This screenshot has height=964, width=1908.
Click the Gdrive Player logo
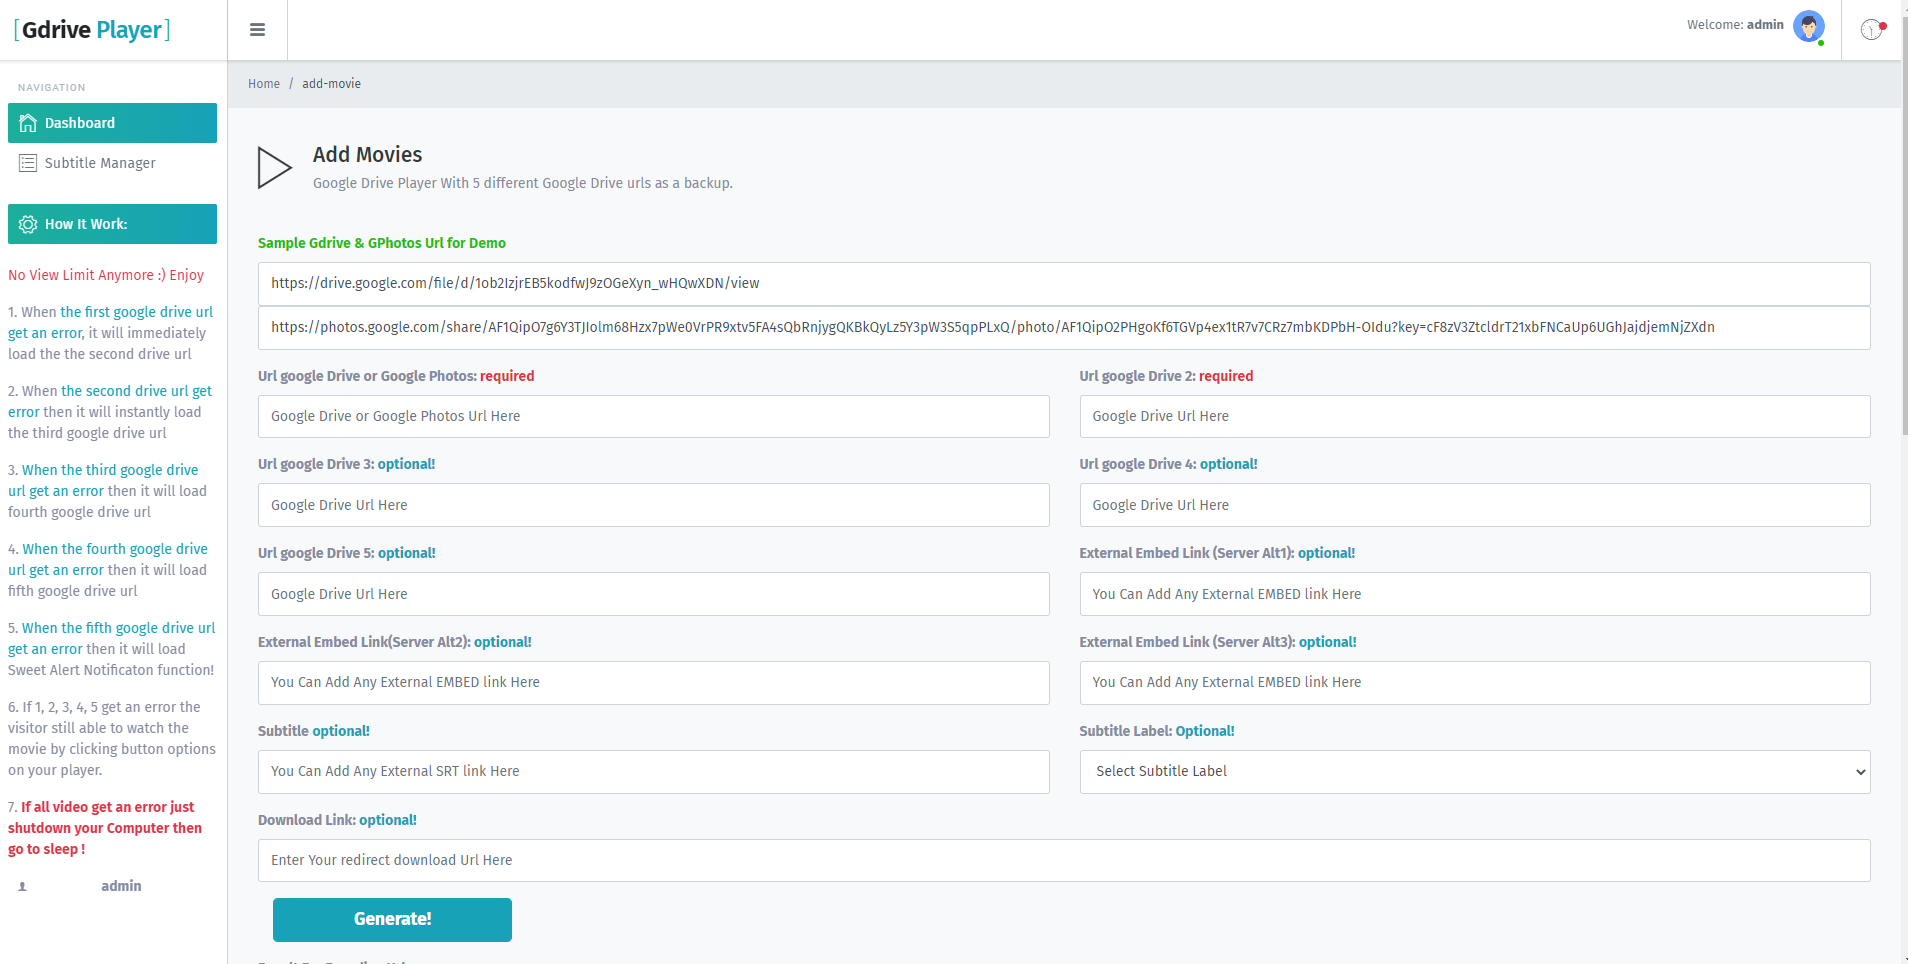click(x=92, y=30)
